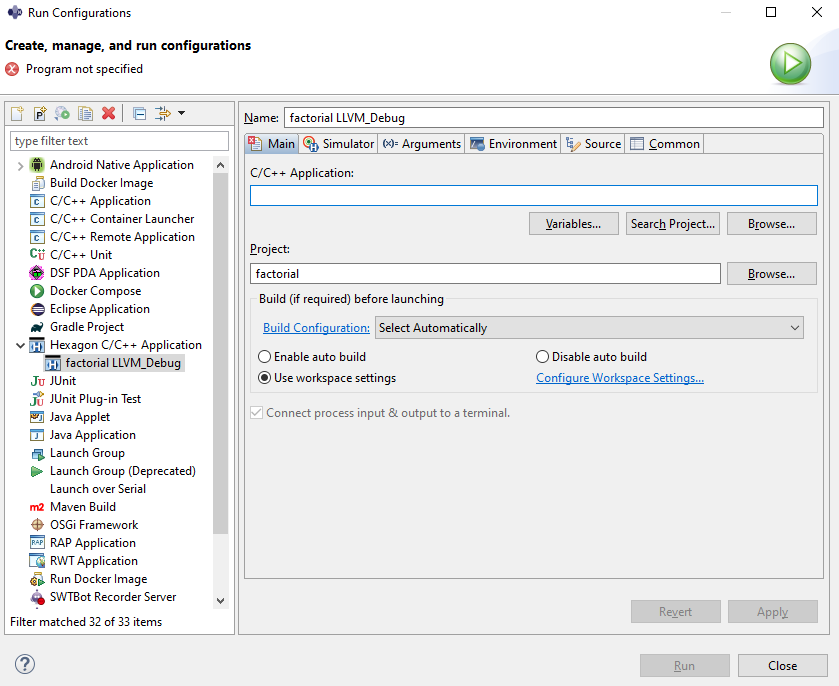The width and height of the screenshot is (839, 686).
Task: Click the Revert button
Action: pyautogui.click(x=675, y=612)
